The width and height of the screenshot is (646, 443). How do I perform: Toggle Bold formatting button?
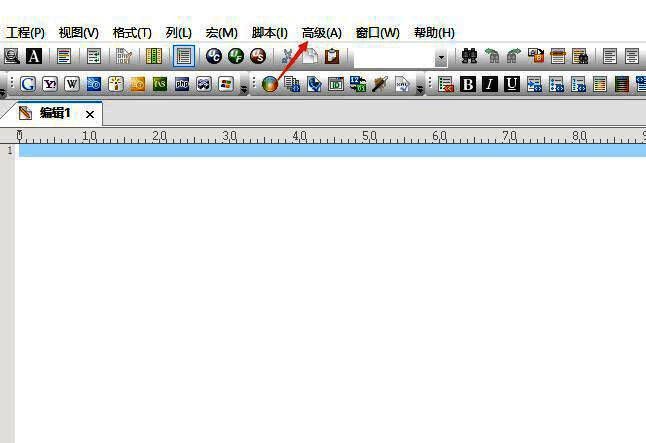point(468,84)
